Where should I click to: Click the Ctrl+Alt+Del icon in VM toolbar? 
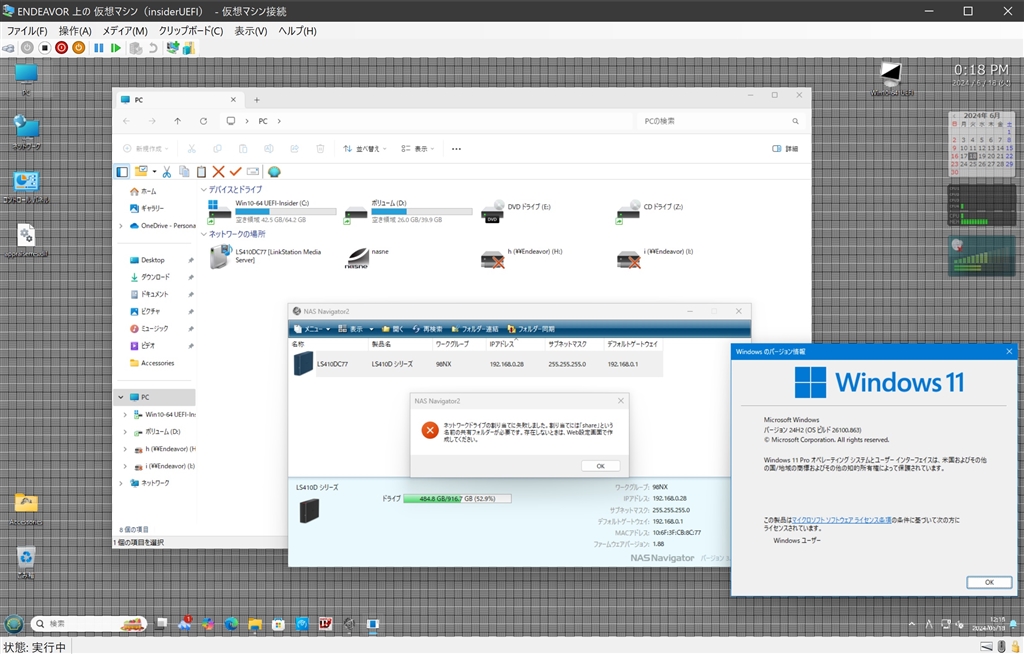coord(8,48)
